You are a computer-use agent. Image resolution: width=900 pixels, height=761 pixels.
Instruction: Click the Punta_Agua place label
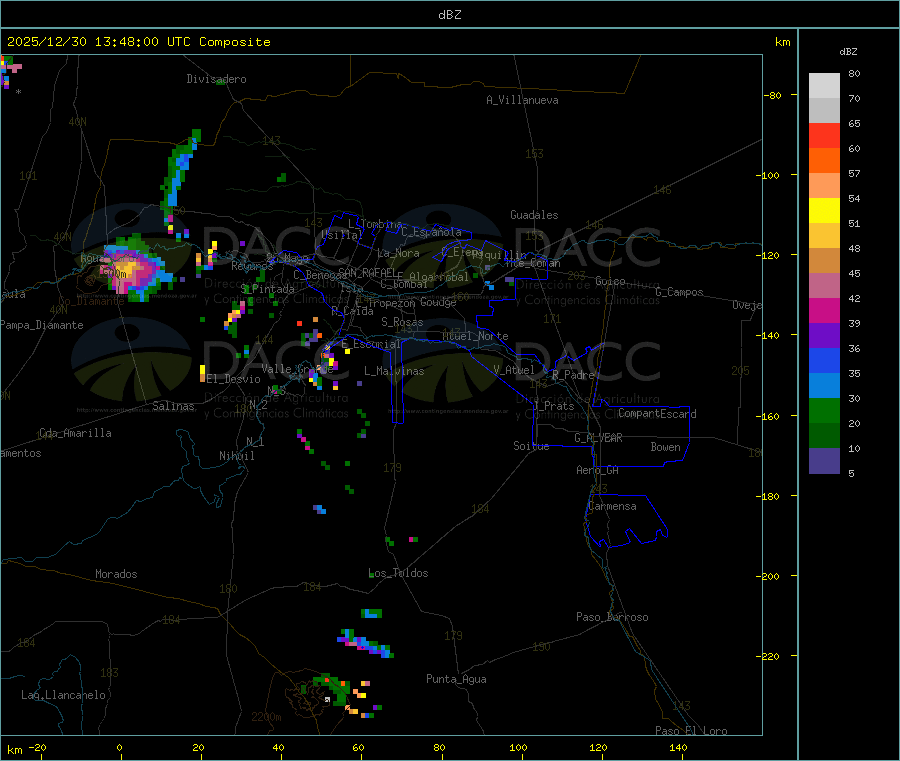click(456, 679)
